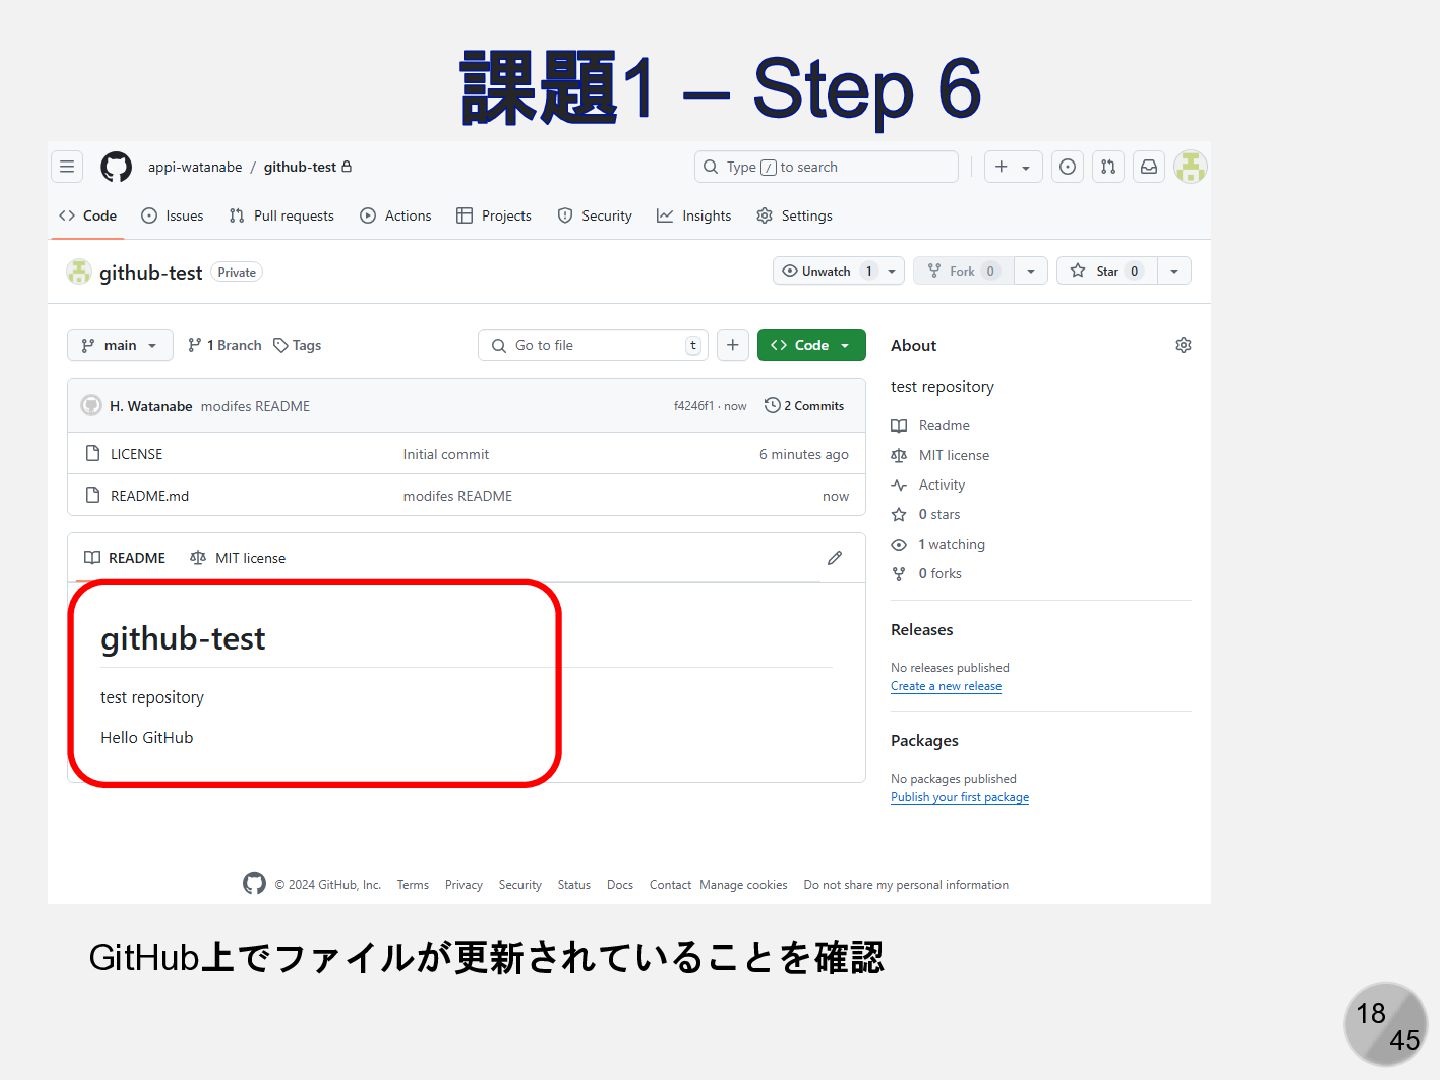Switch to the Projects tab
This screenshot has width=1440, height=1080.
(x=494, y=216)
